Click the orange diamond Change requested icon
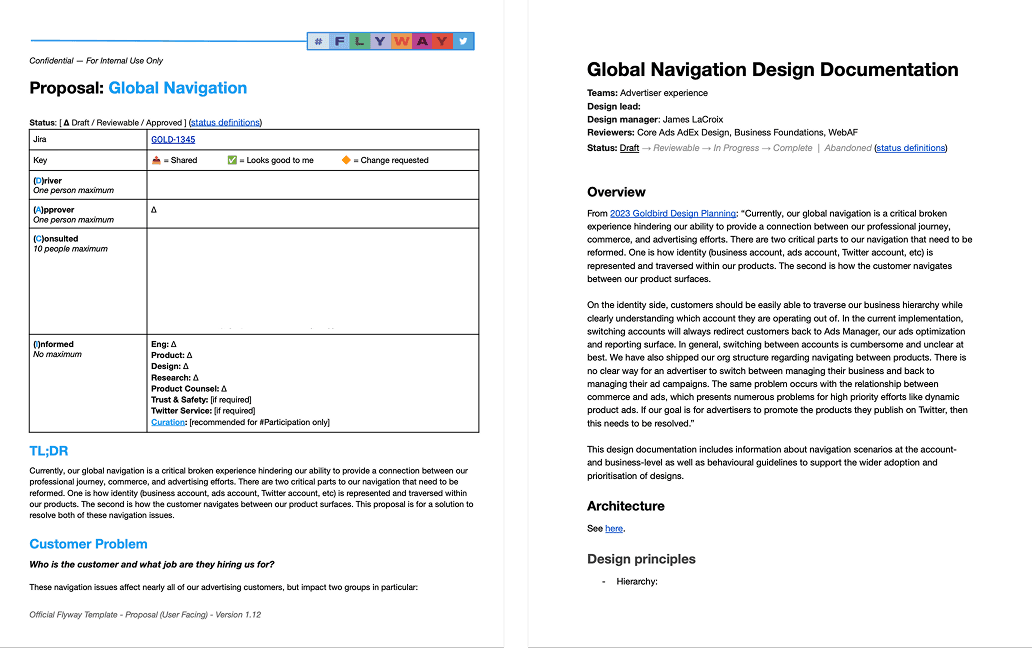Screen dimensions: 1032x648 347,160
